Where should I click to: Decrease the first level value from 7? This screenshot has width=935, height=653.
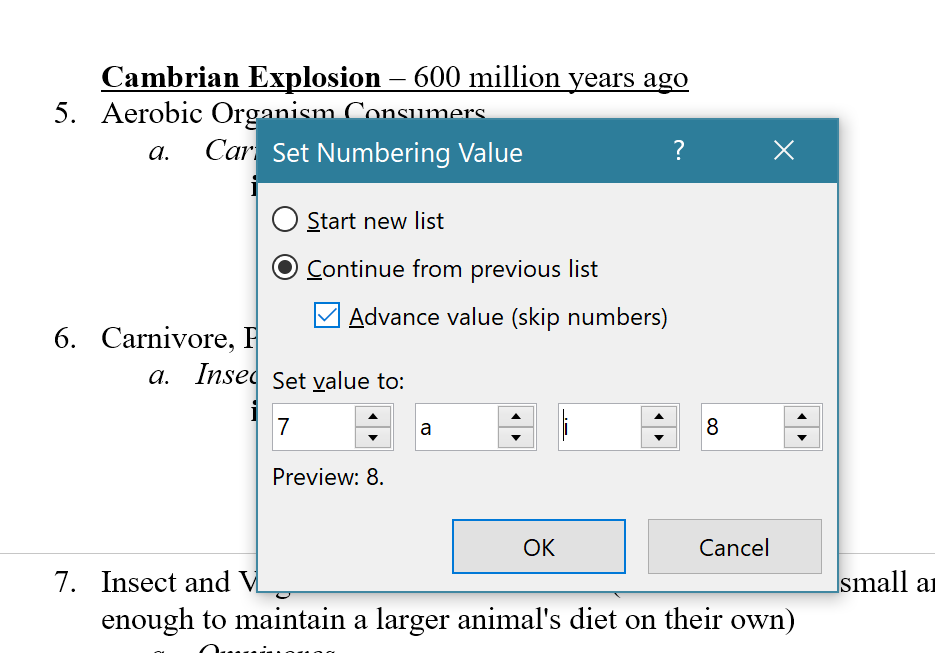[x=373, y=438]
